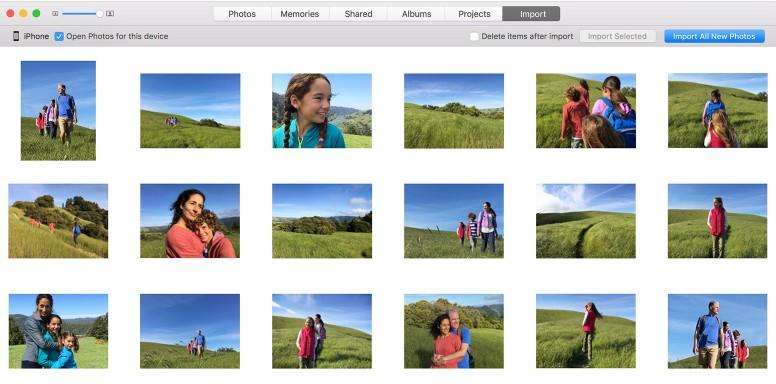Select photo of woman with two daughters
The height and width of the screenshot is (384, 776).
click(x=58, y=331)
